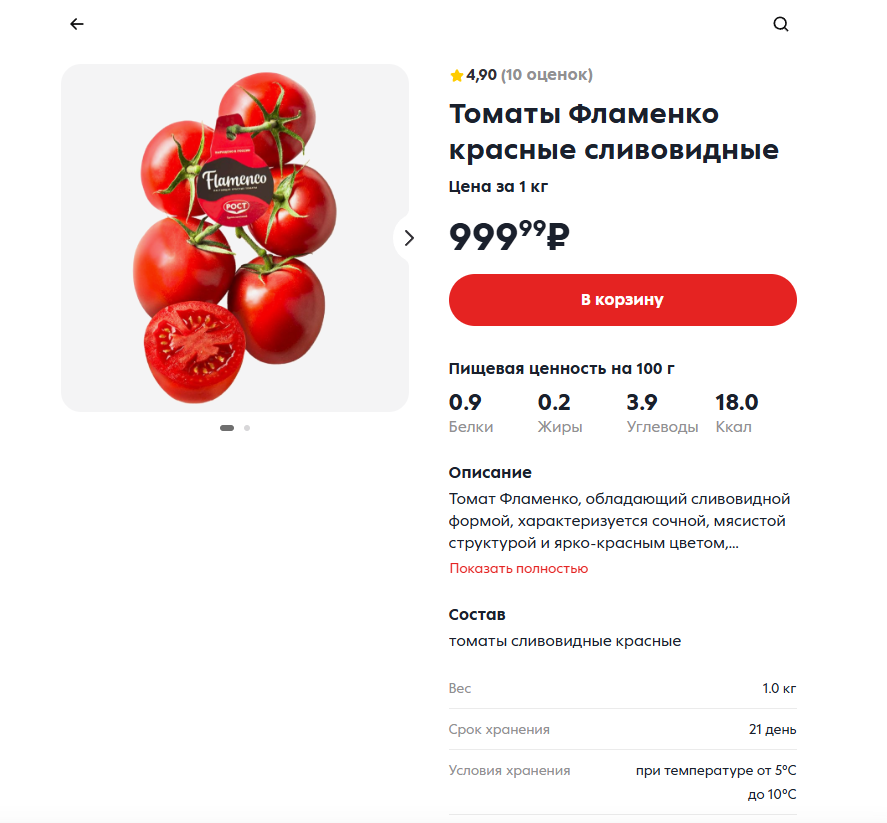Open the 10 оценок ratings count
This screenshot has width=887, height=823.
pos(547,75)
